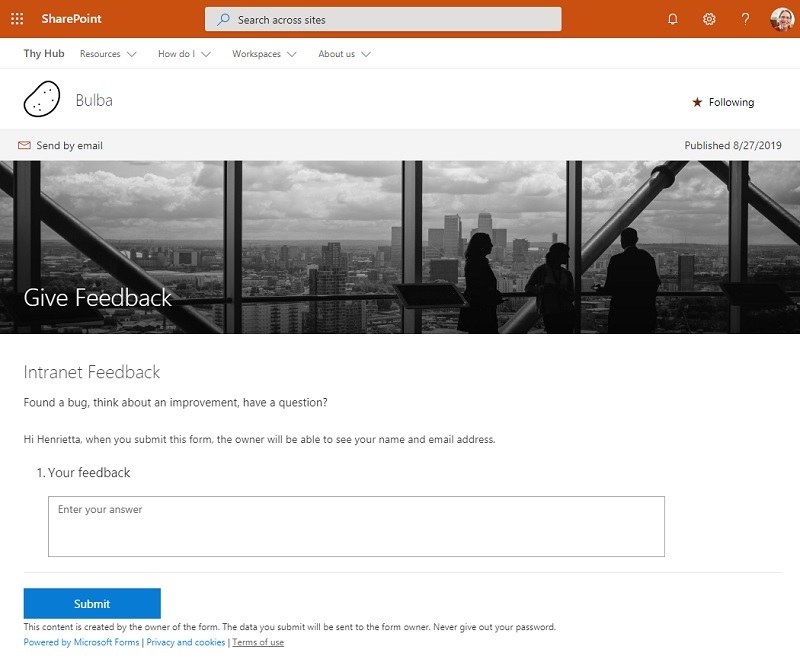Expand the How do I menu
Image resolution: width=800 pixels, height=672 pixels.
[184, 54]
